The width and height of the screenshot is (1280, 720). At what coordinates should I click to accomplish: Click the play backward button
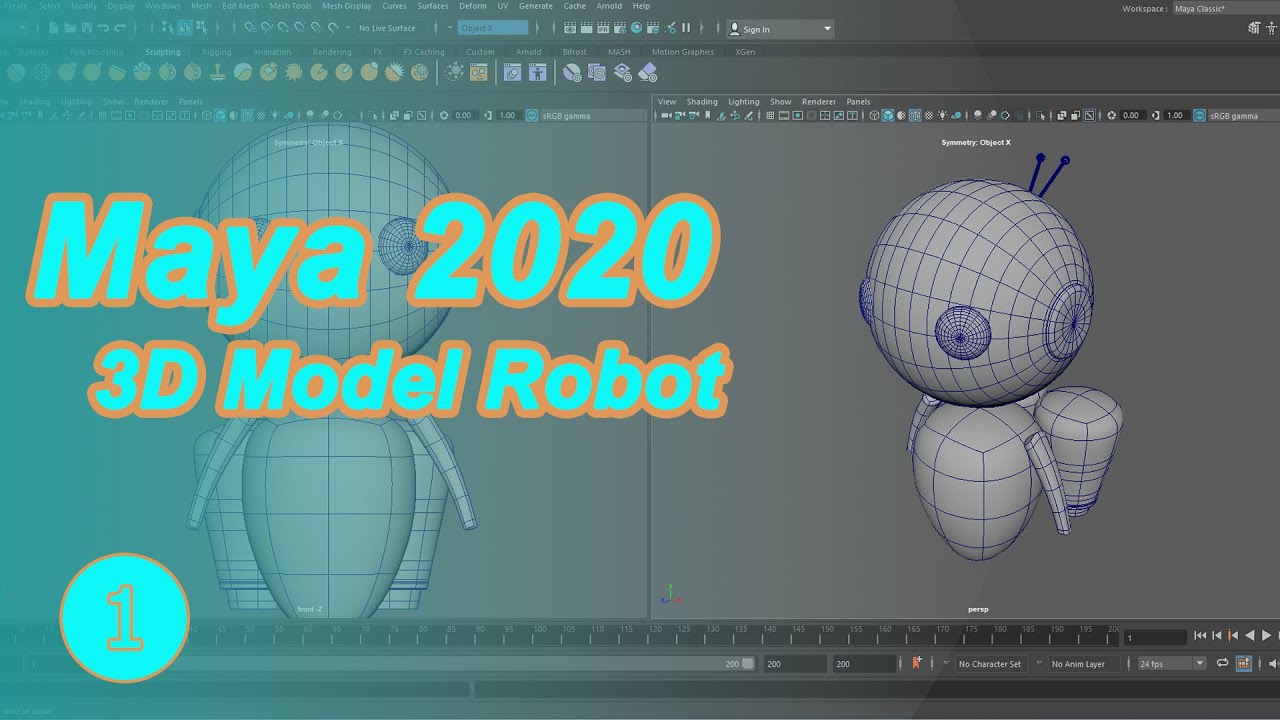click(x=1249, y=635)
